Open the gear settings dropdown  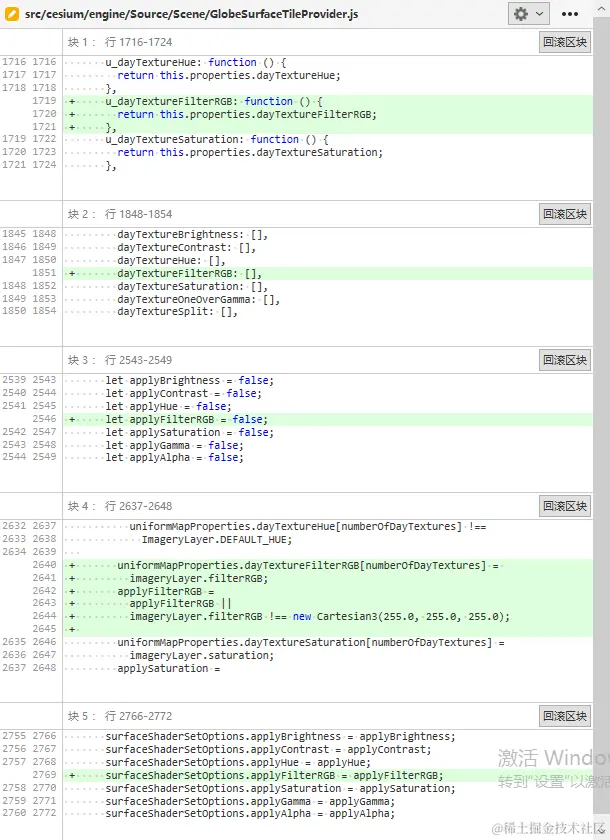tap(528, 14)
